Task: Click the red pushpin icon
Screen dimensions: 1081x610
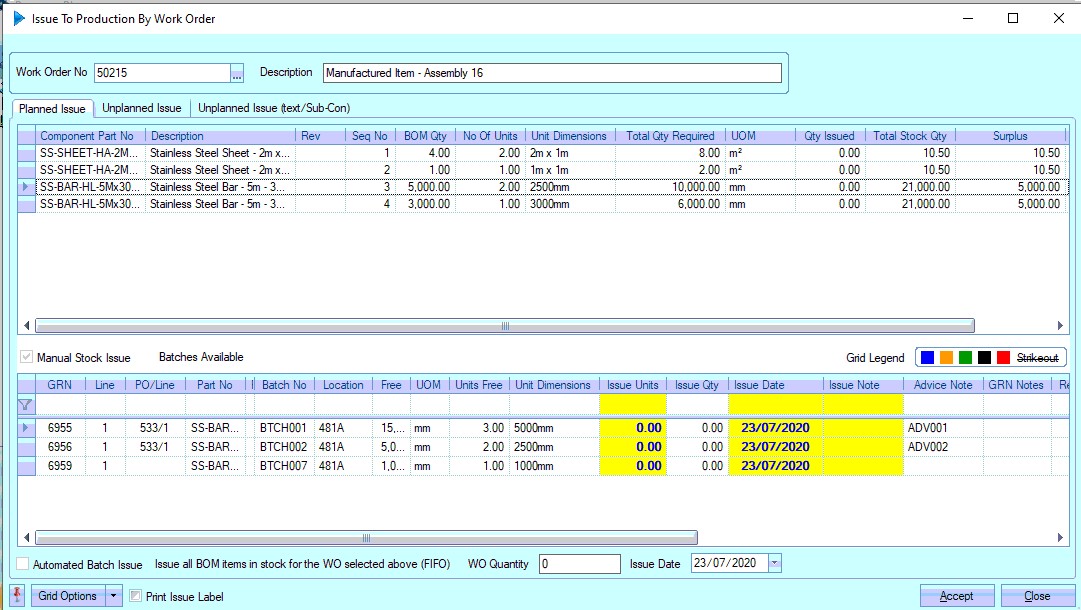Action: (x=17, y=596)
